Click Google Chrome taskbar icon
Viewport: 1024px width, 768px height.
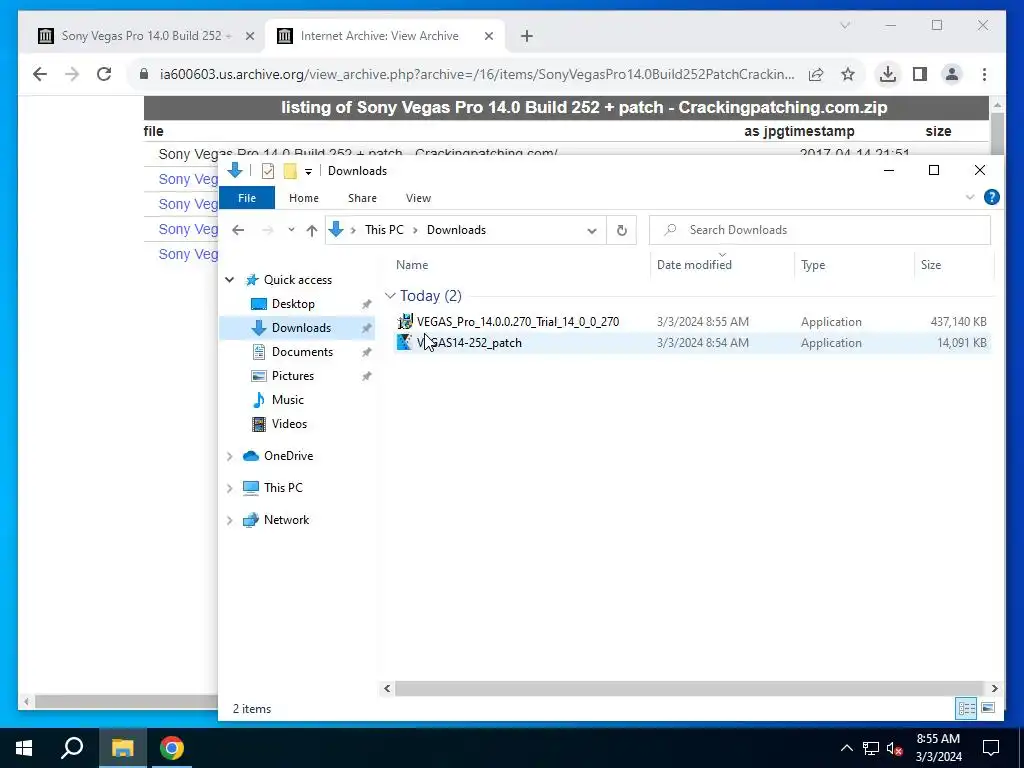point(172,748)
